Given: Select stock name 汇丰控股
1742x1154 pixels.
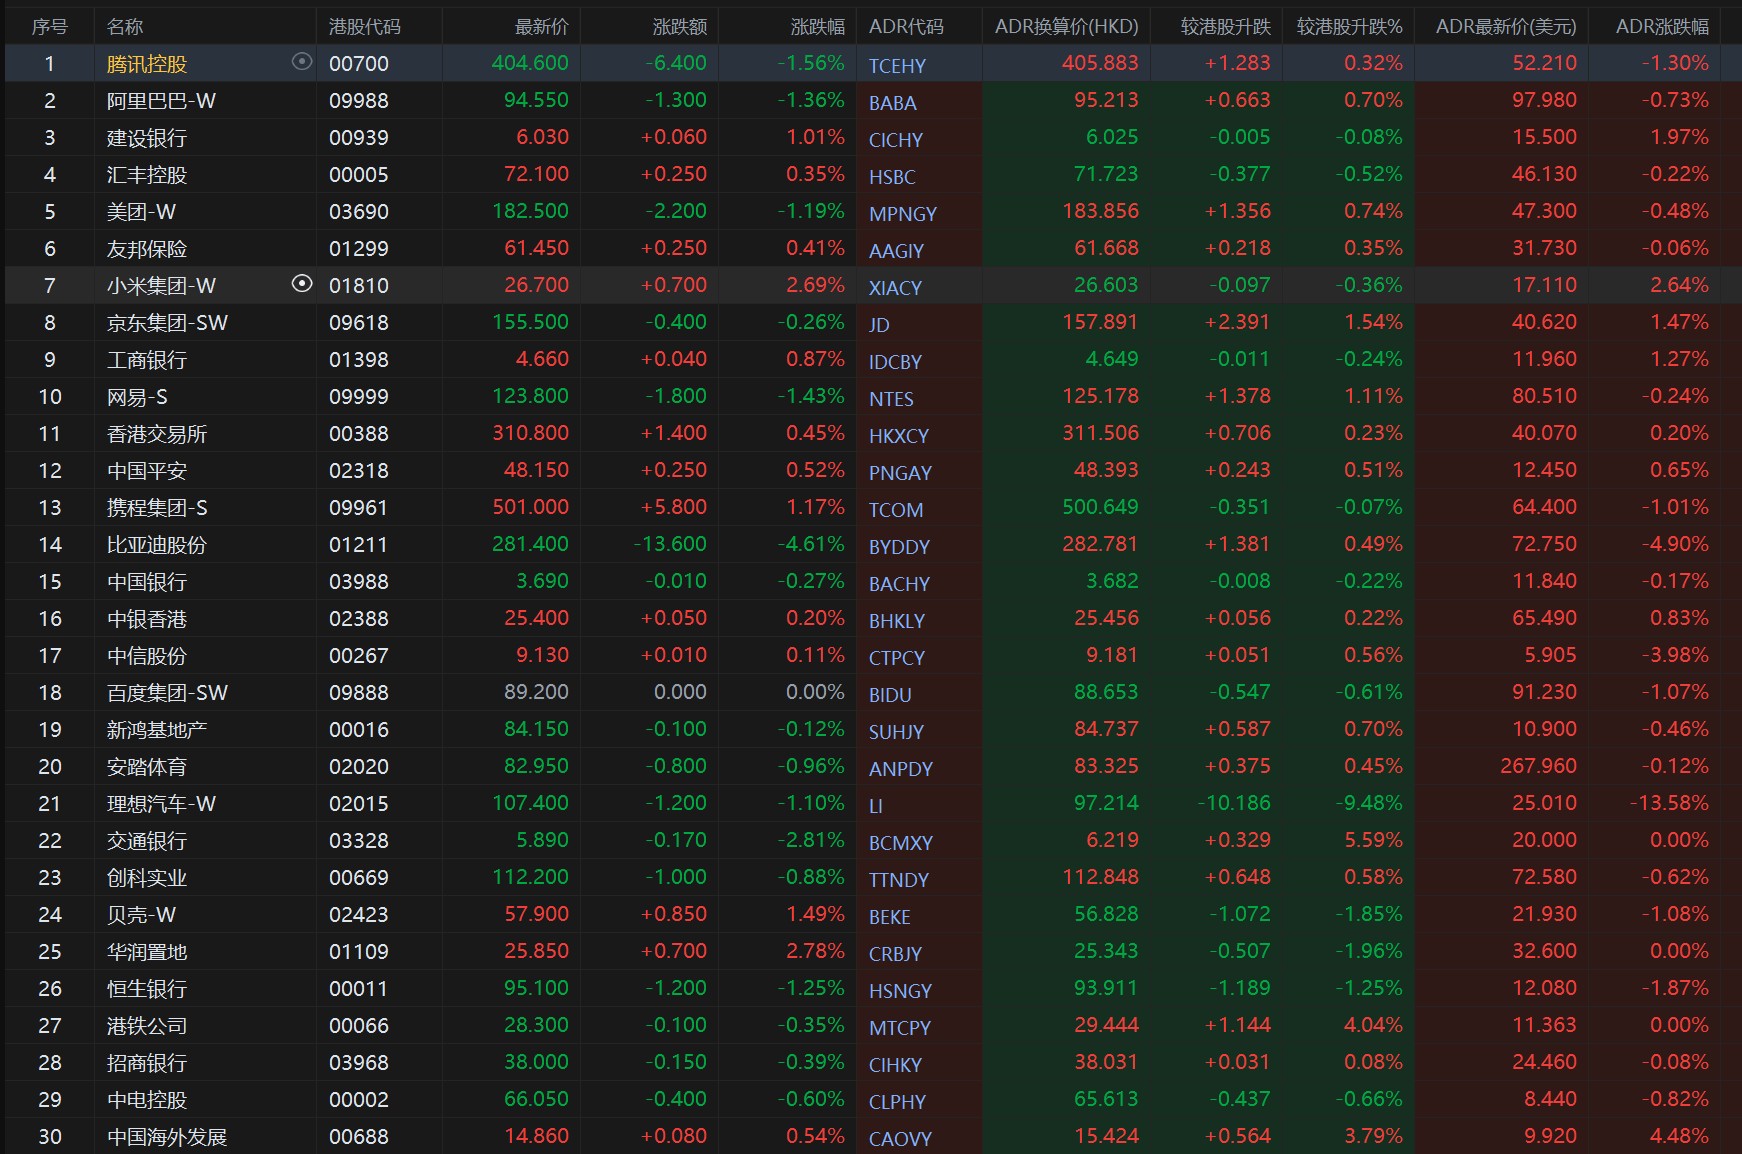Looking at the screenshot, I should 147,175.
